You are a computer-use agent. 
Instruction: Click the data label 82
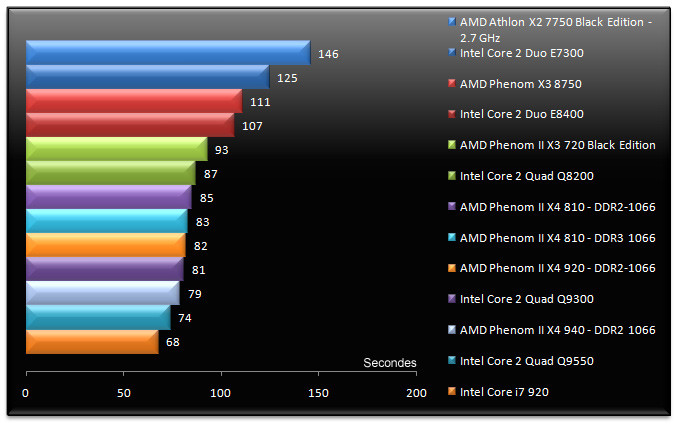coord(200,246)
